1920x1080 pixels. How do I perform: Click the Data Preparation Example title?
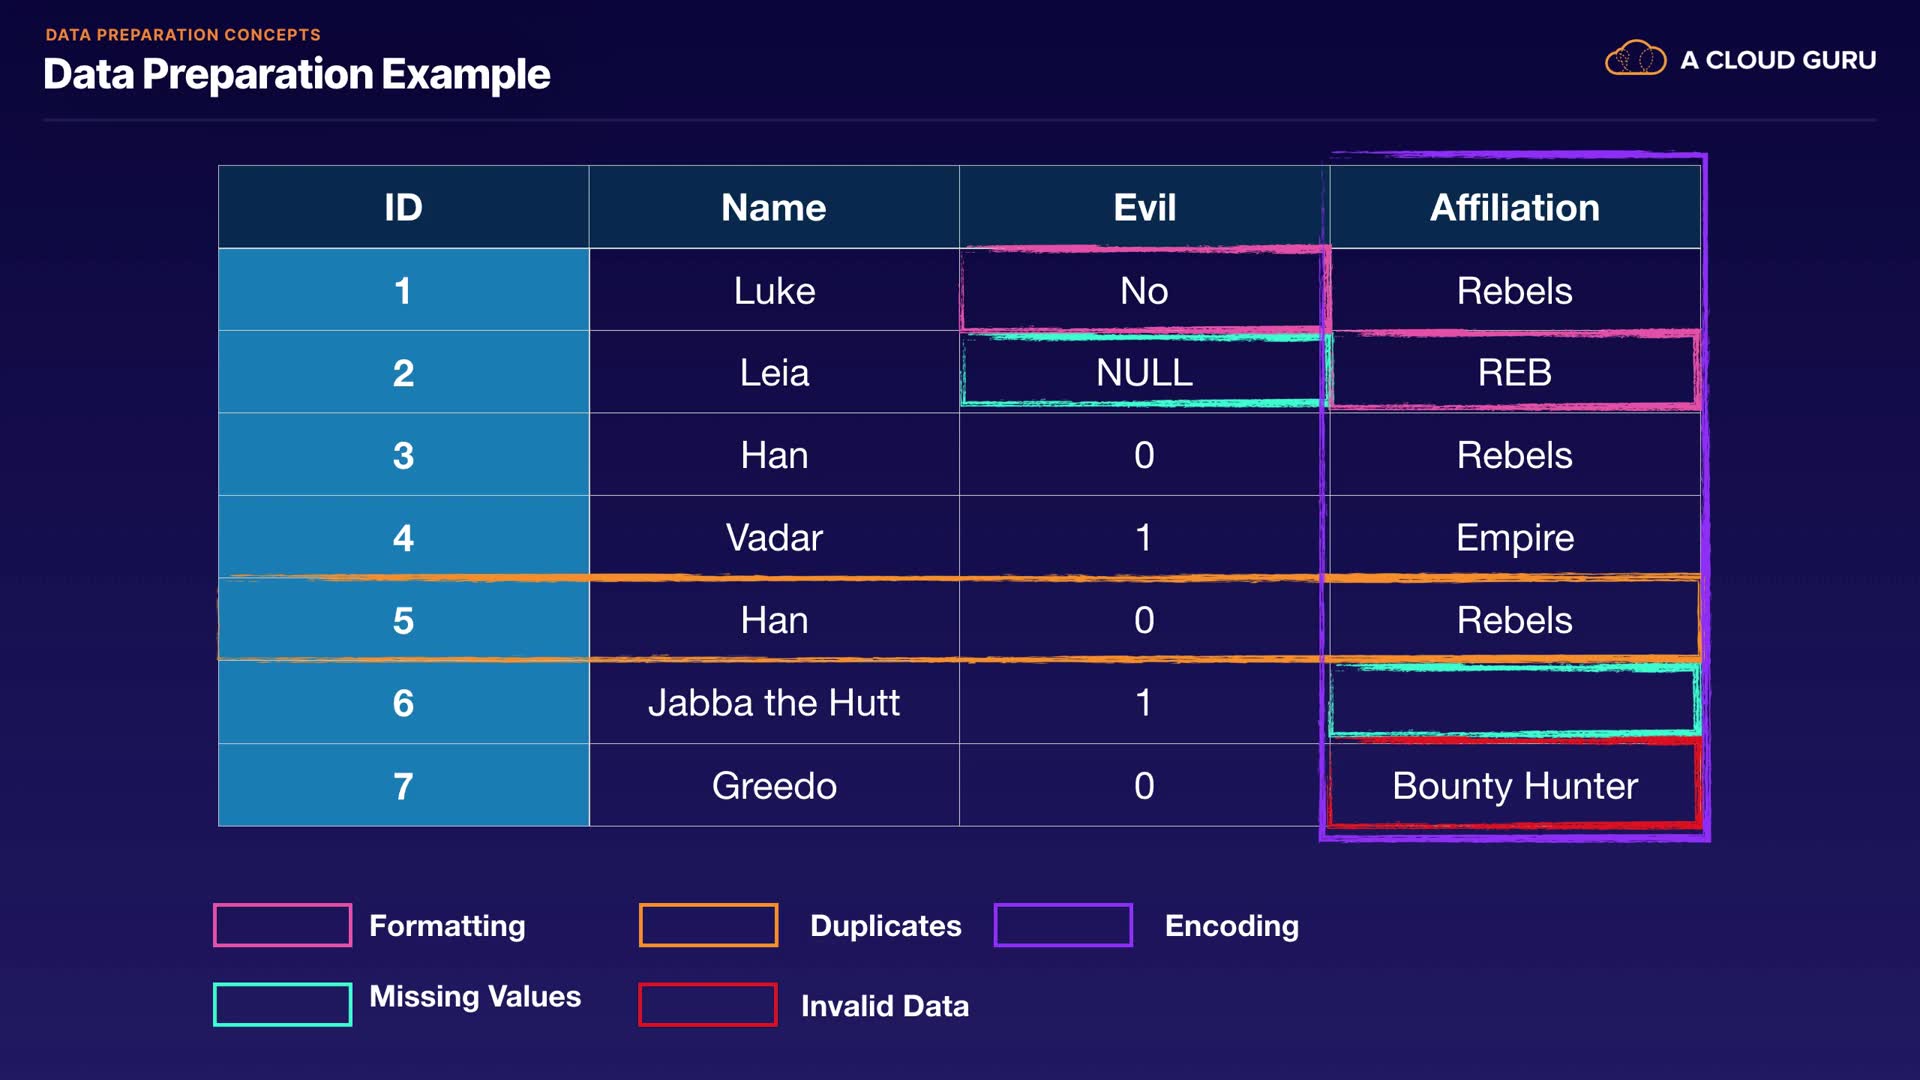click(297, 74)
